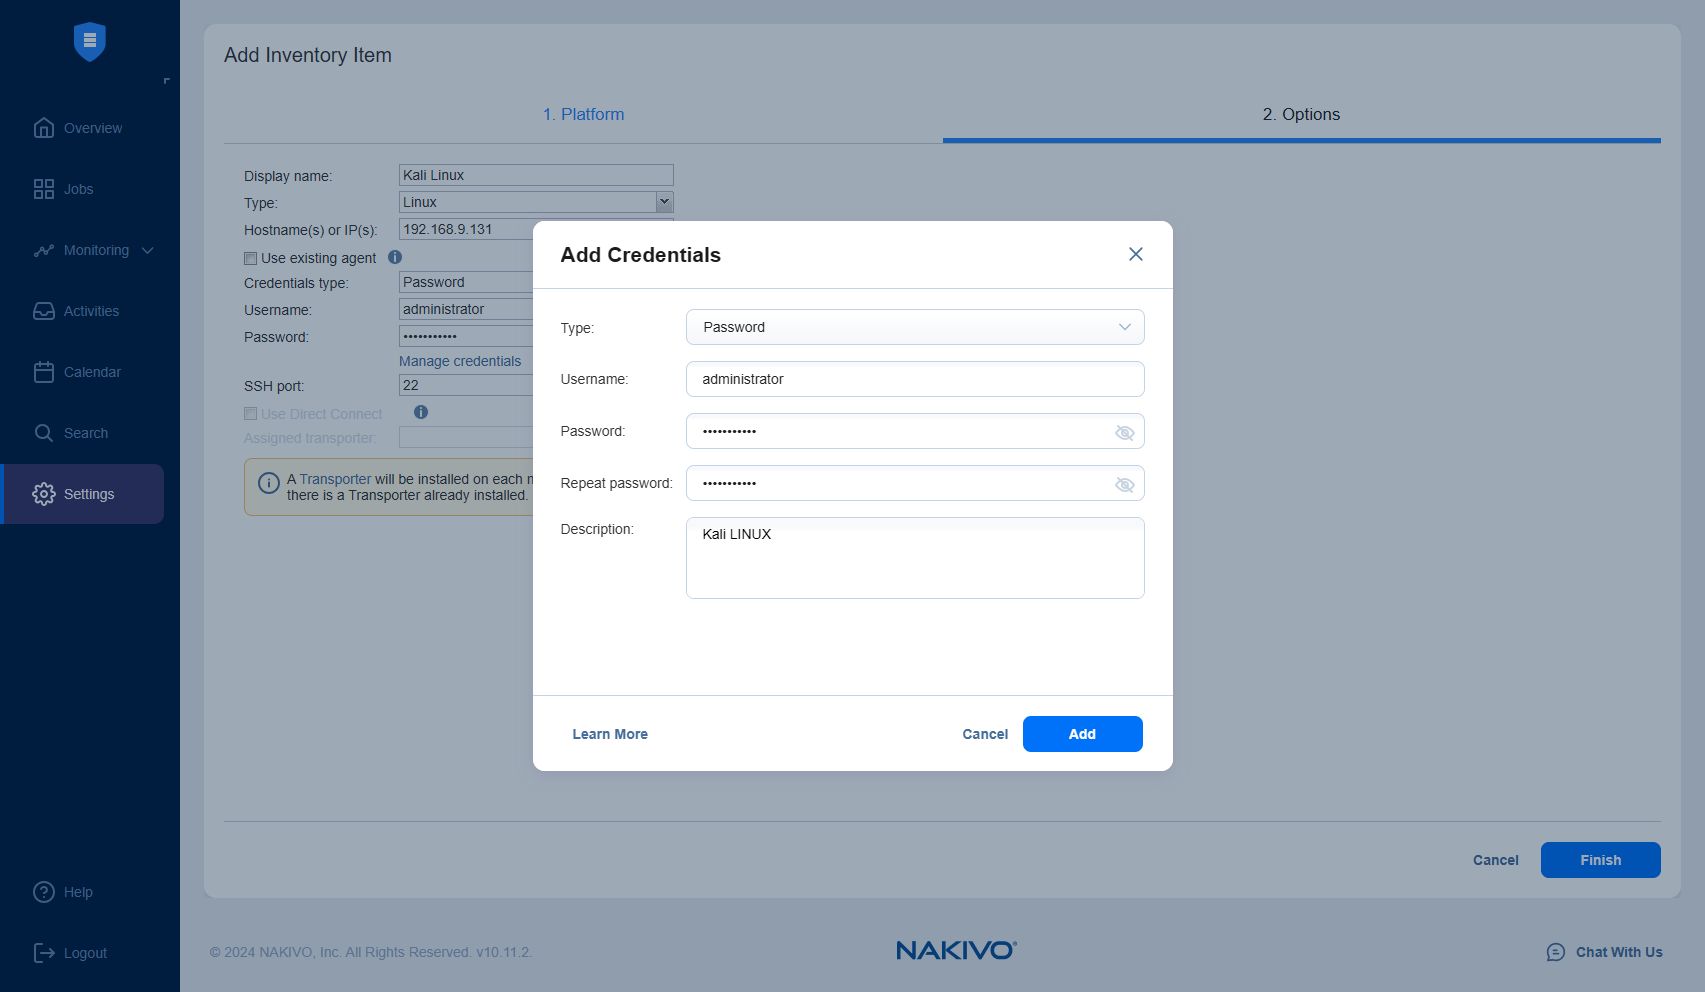Click the Add button to save credentials
Viewport: 1705px width, 992px height.
(x=1081, y=733)
